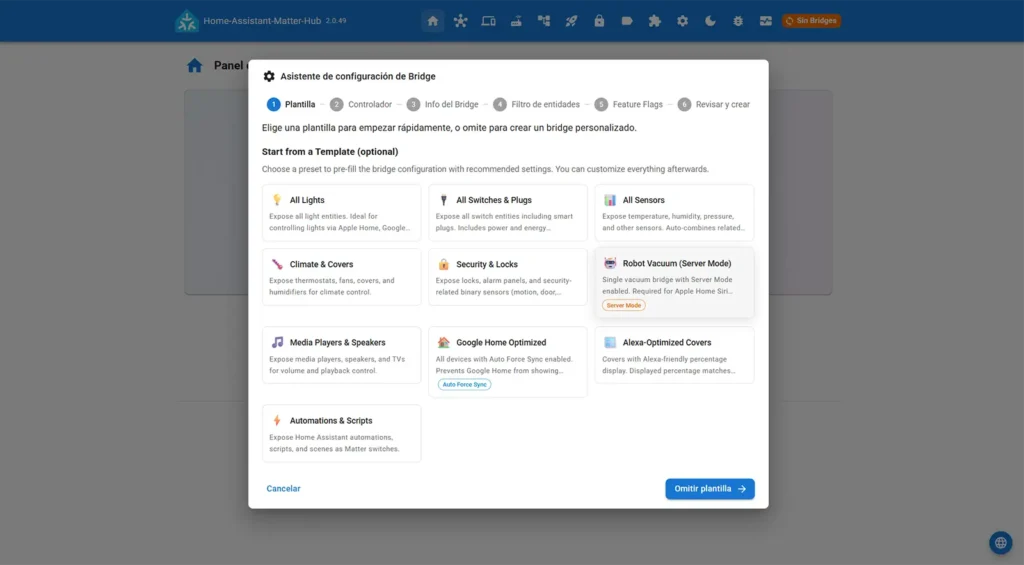Go to step 5 Feature Flags
Image resolution: width=1024 pixels, height=565 pixels.
pyautogui.click(x=629, y=105)
